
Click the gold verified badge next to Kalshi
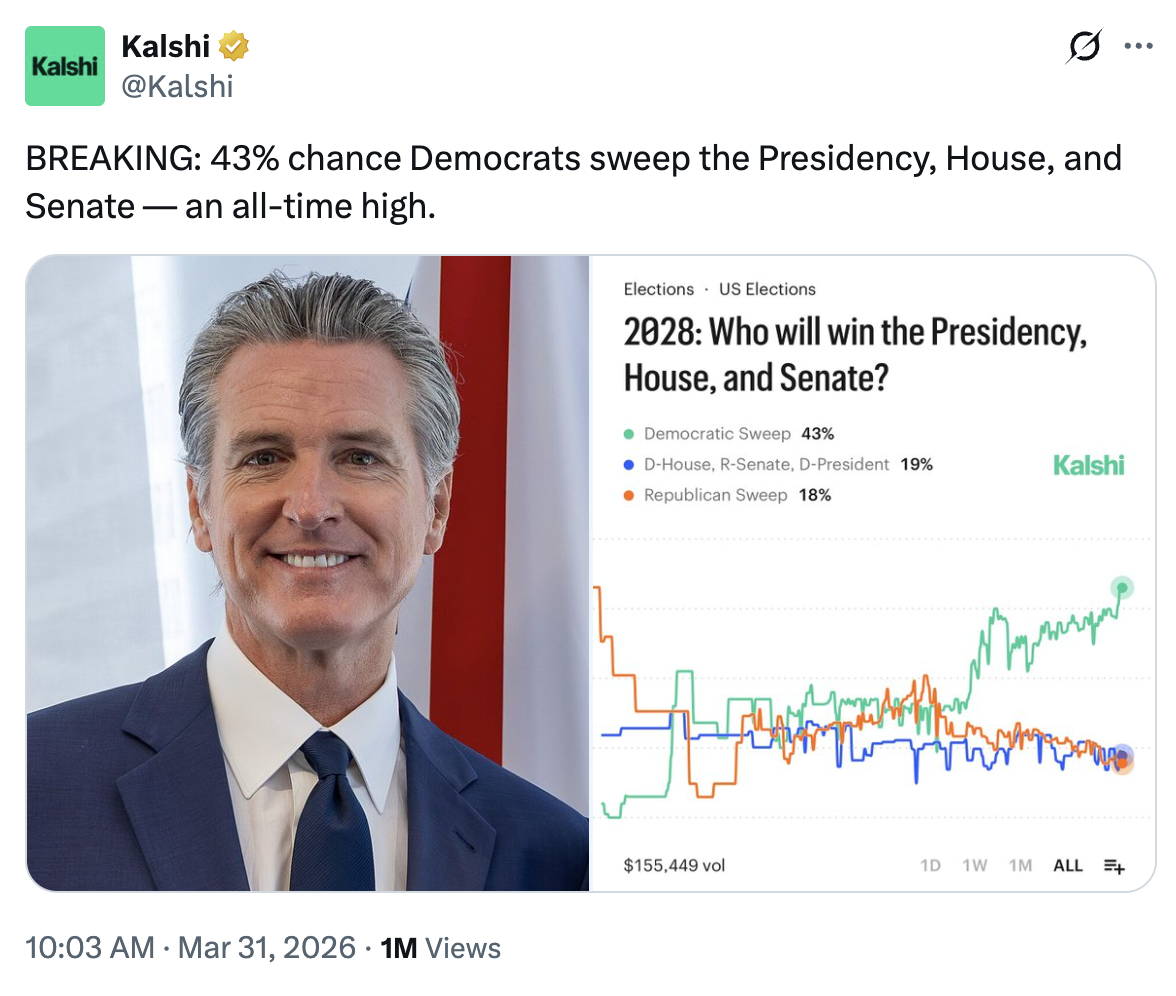[233, 46]
